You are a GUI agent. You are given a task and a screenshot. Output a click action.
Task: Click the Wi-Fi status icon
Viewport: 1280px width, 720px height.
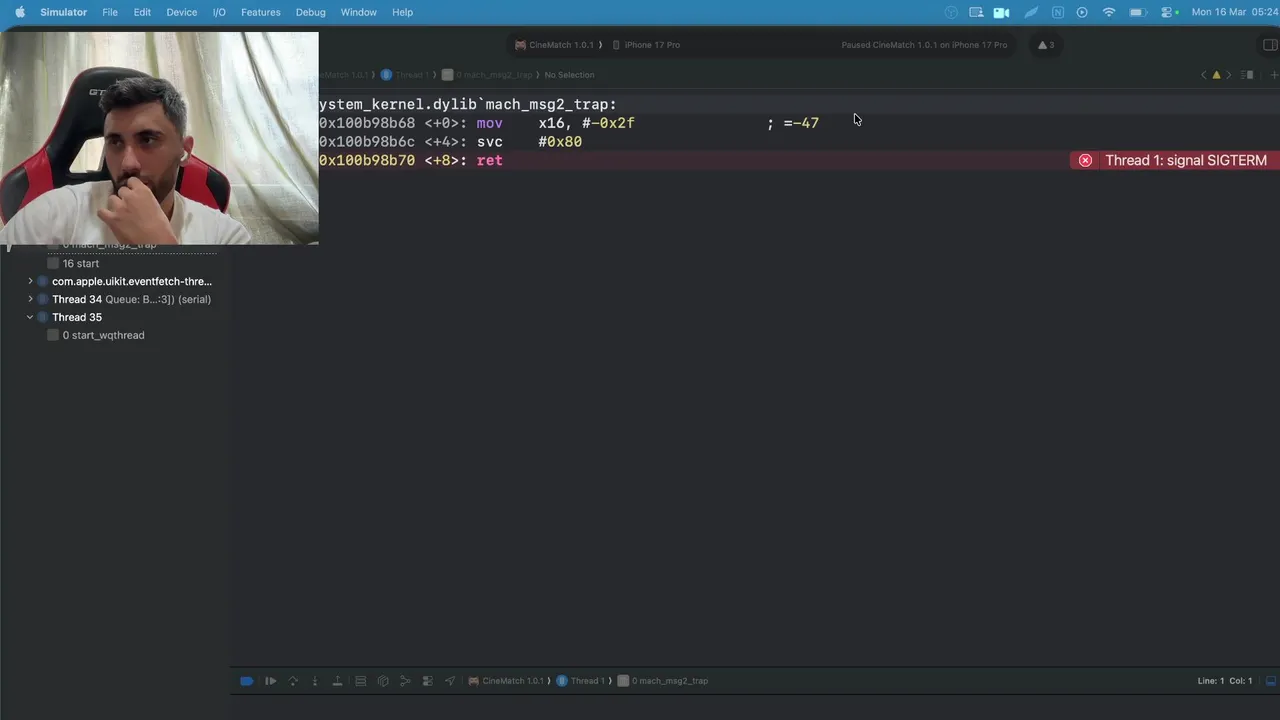(x=1109, y=12)
